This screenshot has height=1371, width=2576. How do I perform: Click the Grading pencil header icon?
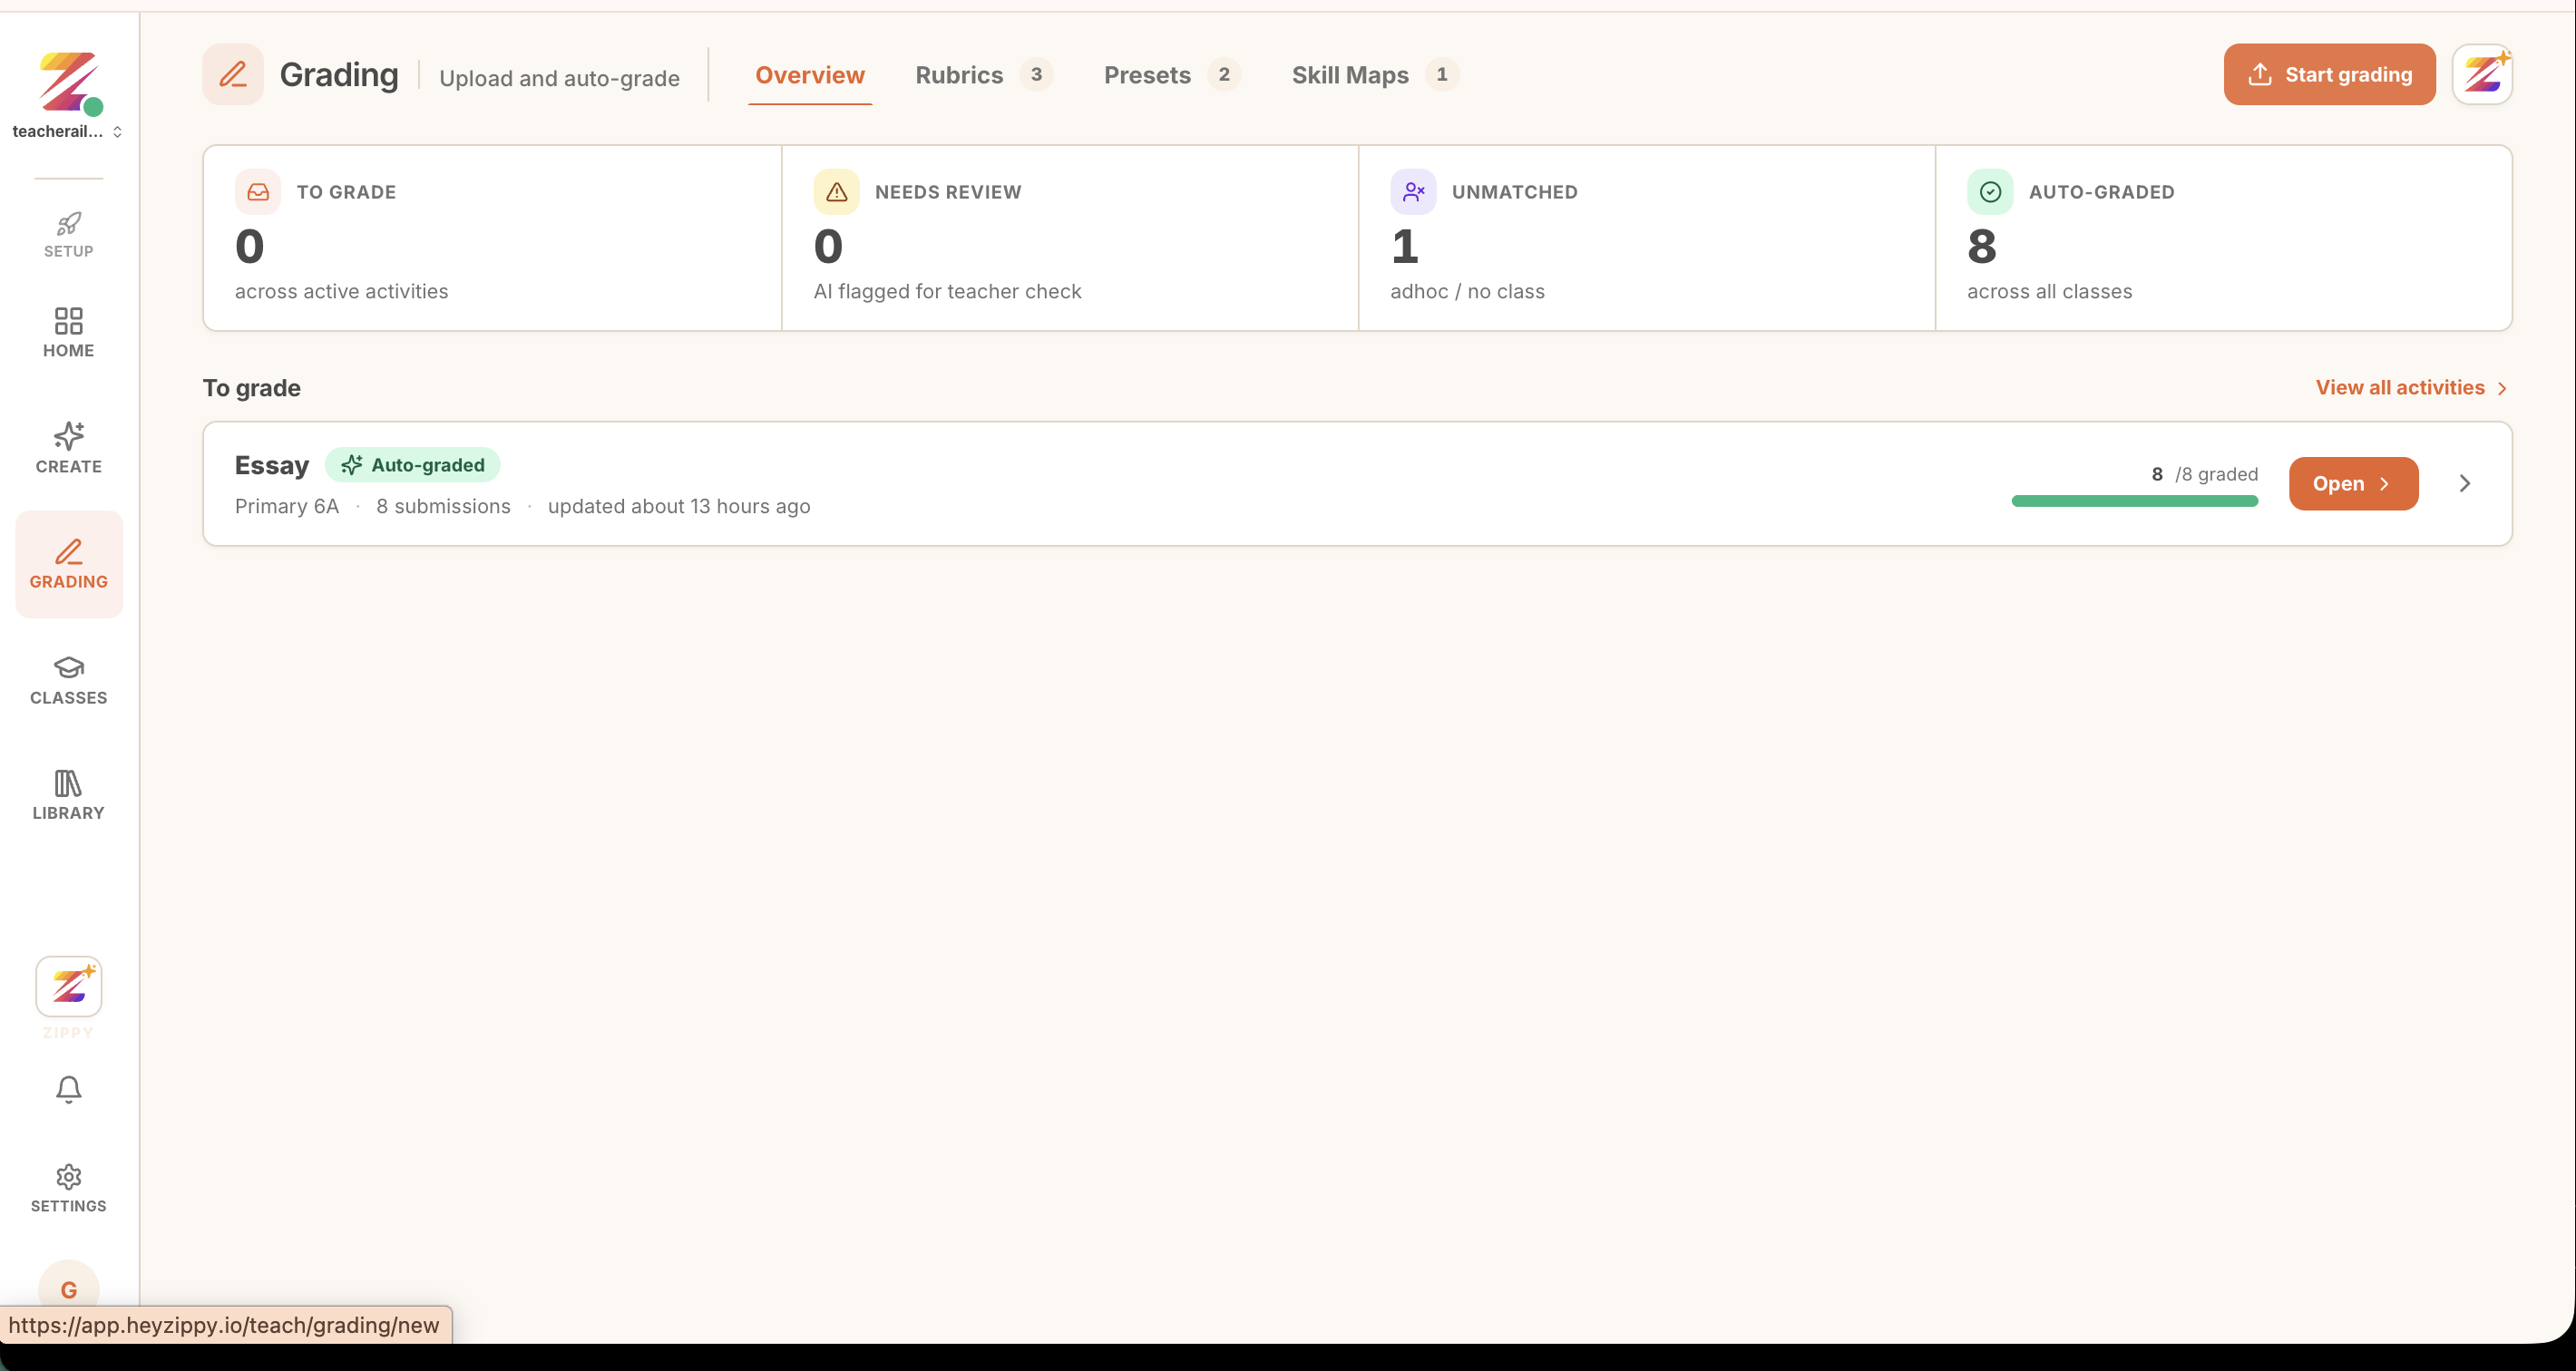point(233,74)
